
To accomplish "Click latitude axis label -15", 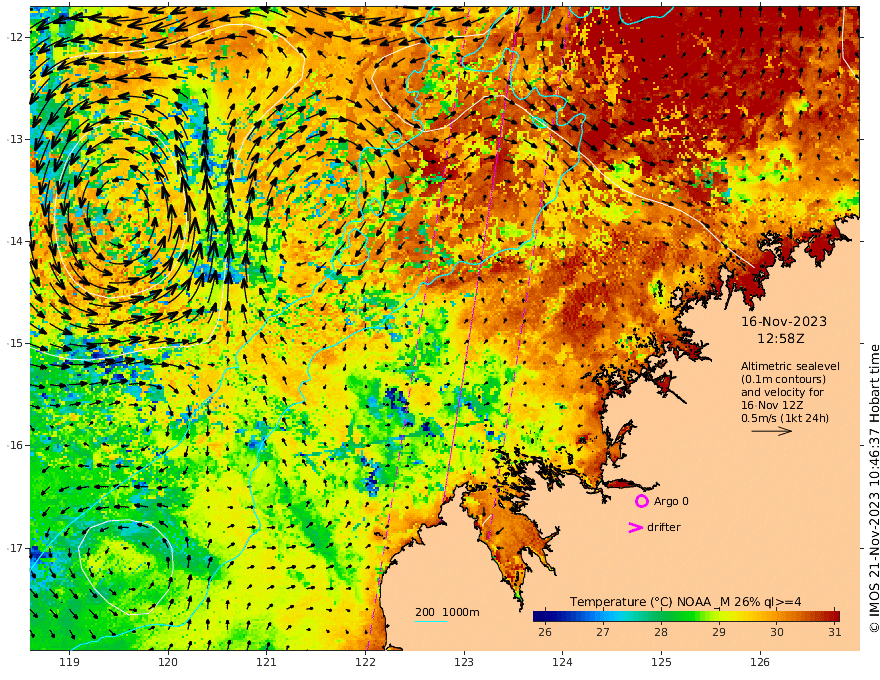I will click(14, 343).
